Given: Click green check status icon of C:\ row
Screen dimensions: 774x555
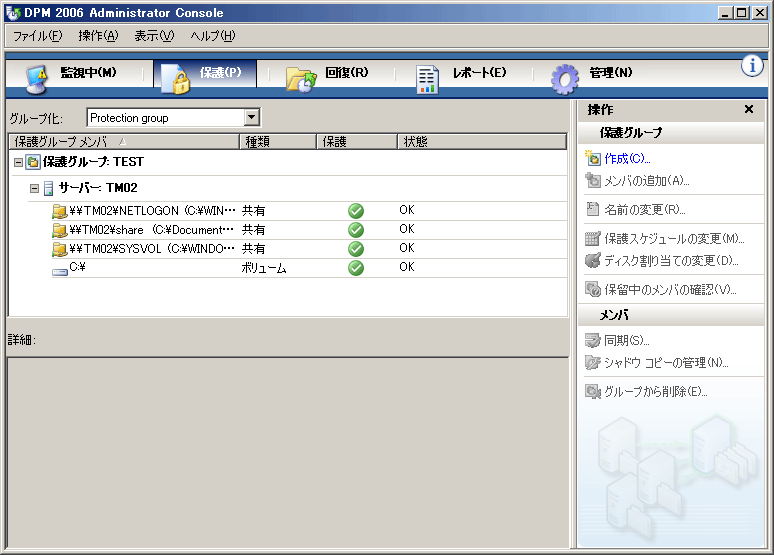Looking at the screenshot, I should 356,268.
